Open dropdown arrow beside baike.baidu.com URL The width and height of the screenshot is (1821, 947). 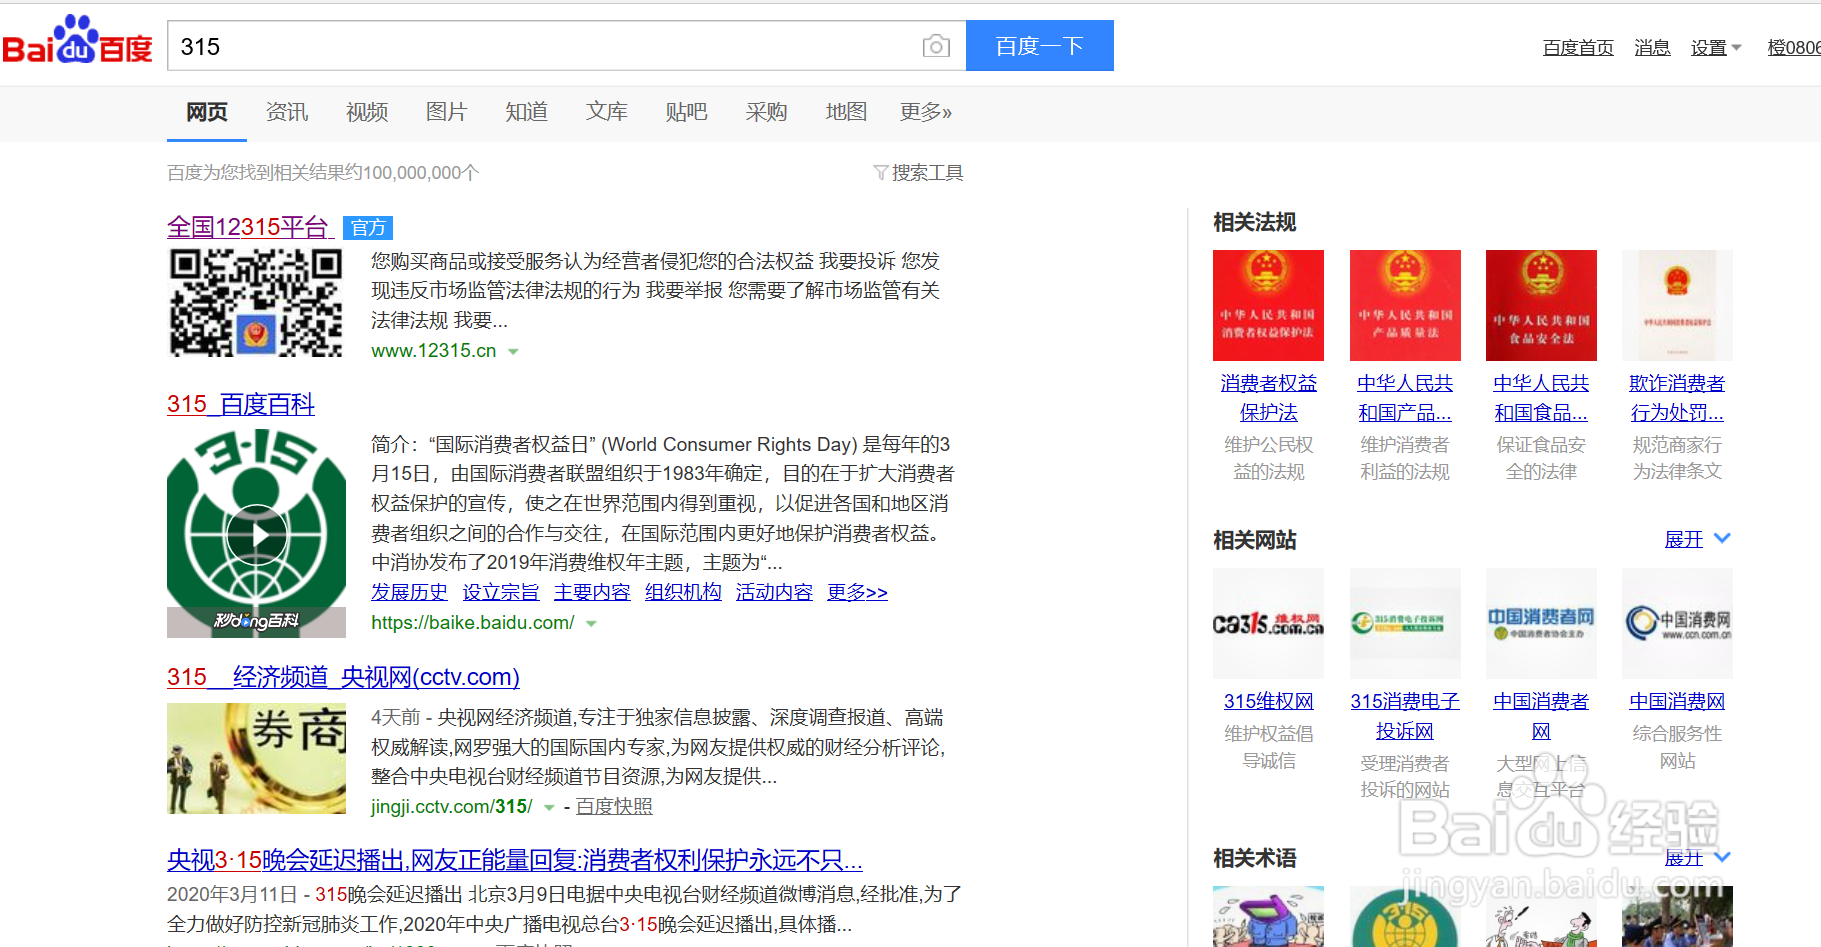591,624
